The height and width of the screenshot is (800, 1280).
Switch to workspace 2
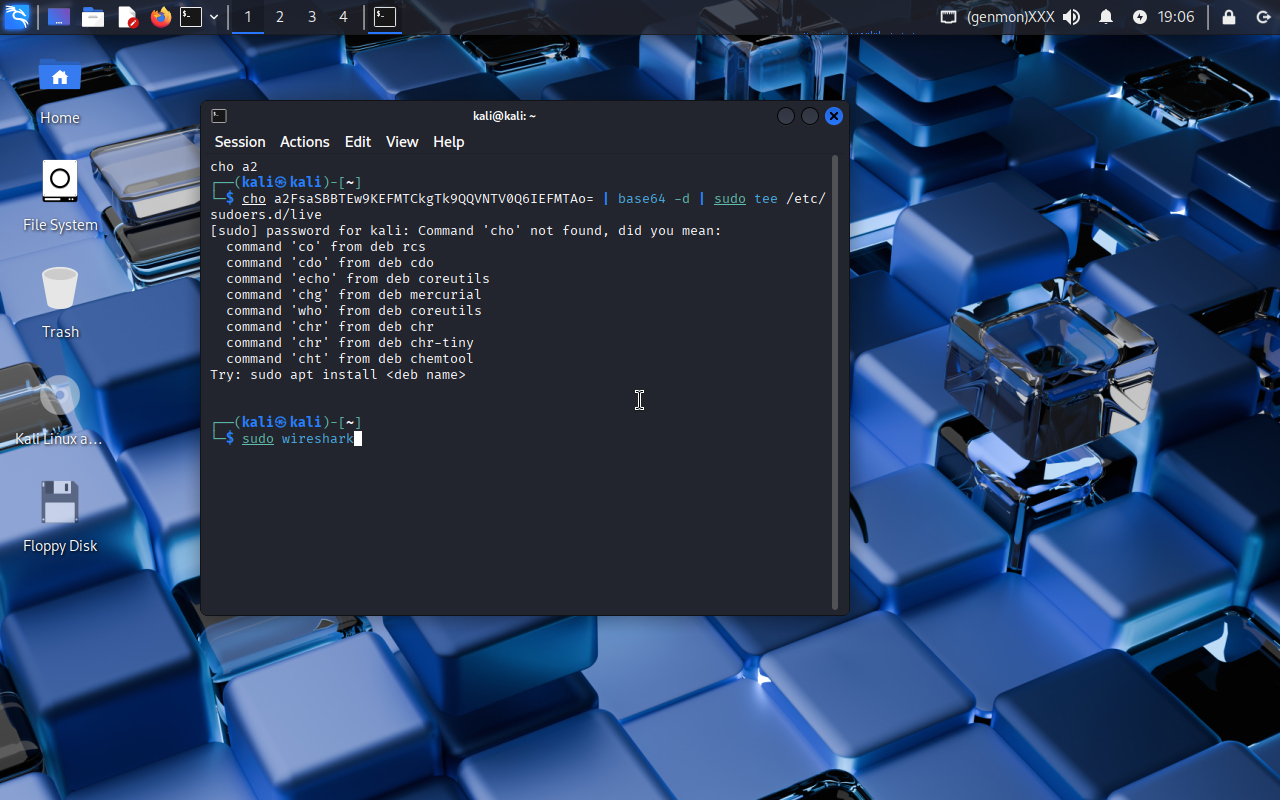tap(280, 17)
